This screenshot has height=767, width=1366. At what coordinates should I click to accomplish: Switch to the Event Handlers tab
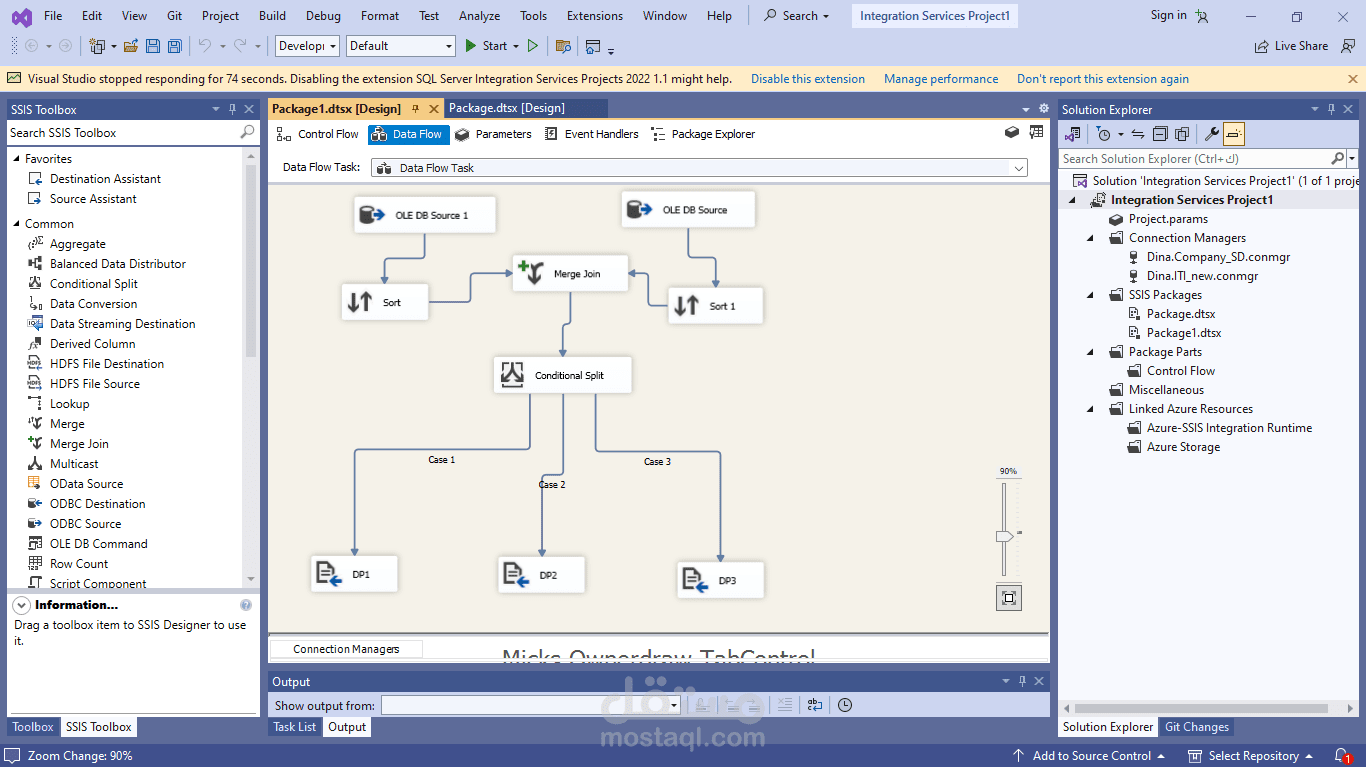tap(591, 134)
